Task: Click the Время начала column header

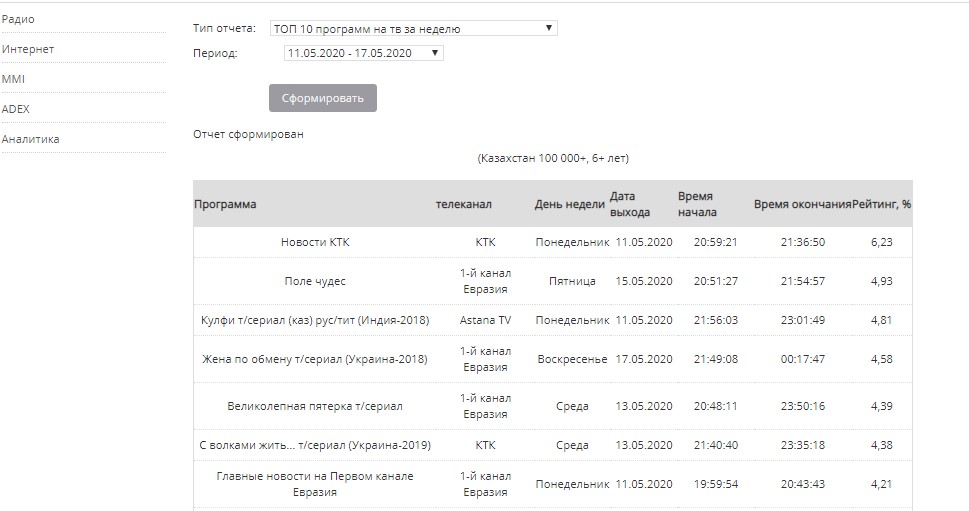Action: point(696,204)
